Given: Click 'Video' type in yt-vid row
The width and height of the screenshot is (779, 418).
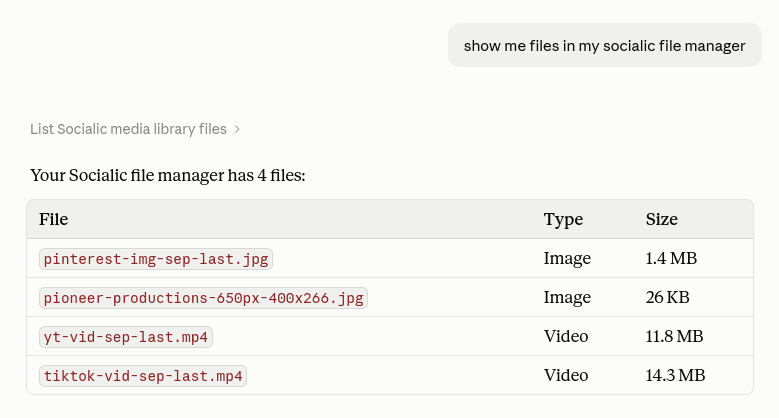Looking at the screenshot, I should tap(566, 336).
